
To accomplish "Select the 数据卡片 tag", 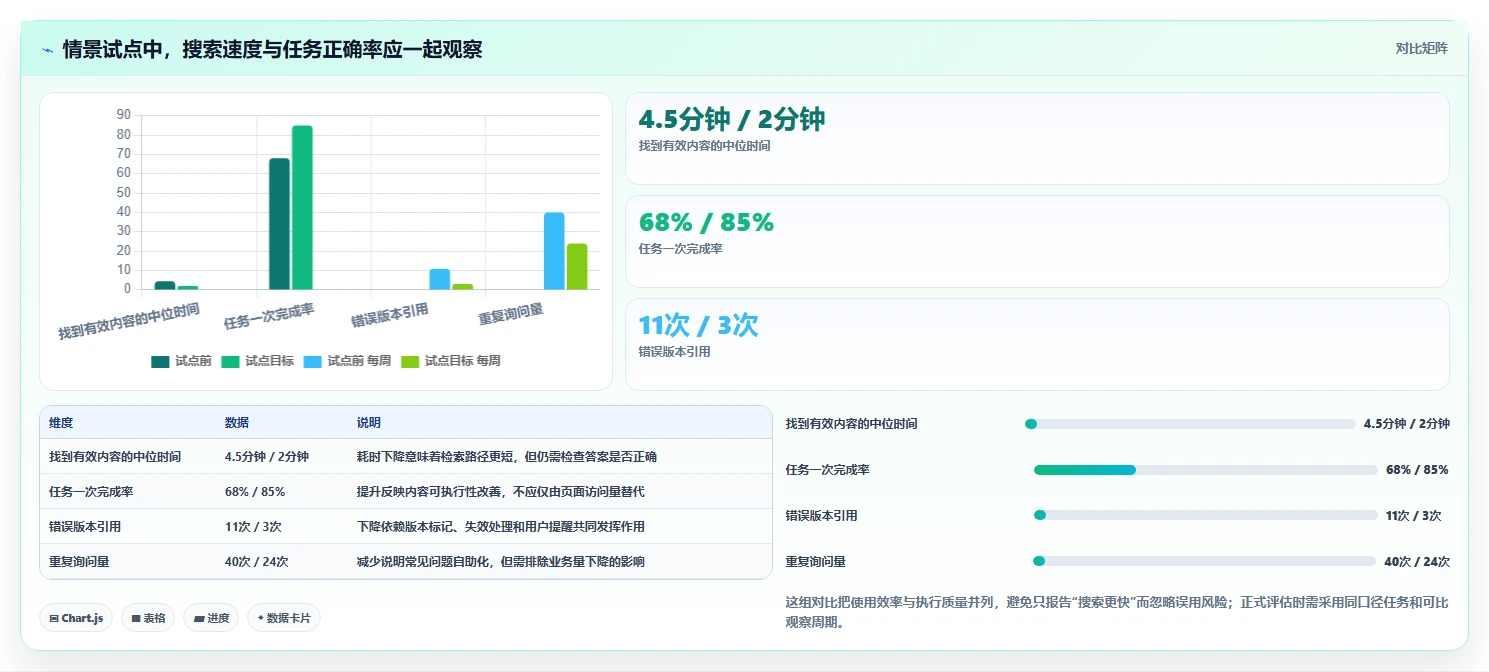I will click(x=284, y=618).
